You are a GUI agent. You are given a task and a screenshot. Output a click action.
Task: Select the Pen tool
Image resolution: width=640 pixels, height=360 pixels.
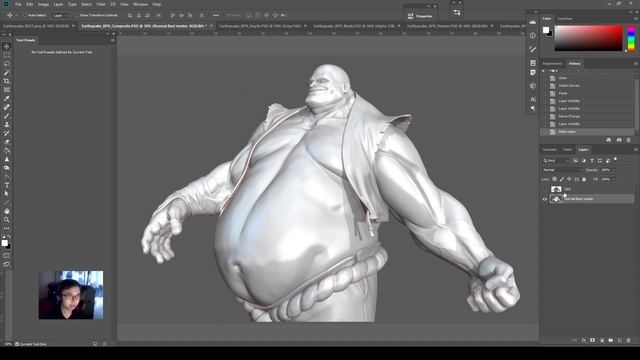[x=7, y=176]
